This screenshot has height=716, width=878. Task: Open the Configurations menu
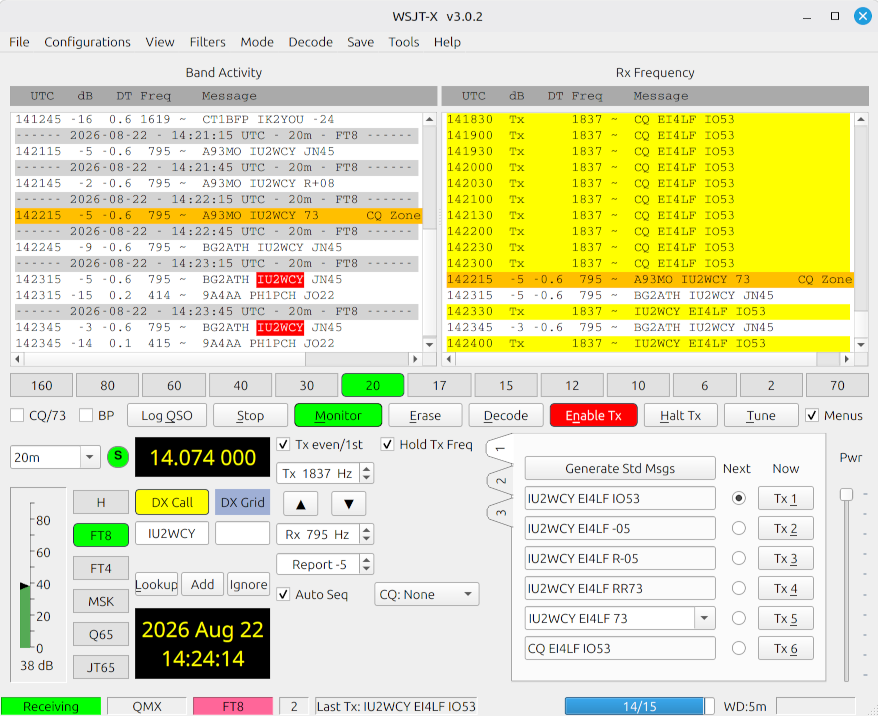[x=87, y=42]
